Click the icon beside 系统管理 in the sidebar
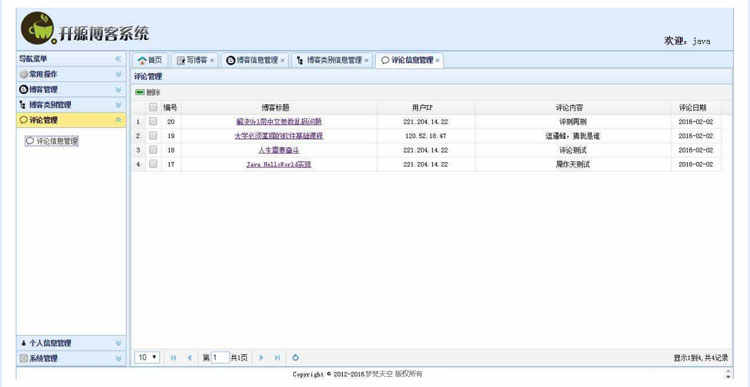Viewport: 750px width, 387px height. (23, 358)
